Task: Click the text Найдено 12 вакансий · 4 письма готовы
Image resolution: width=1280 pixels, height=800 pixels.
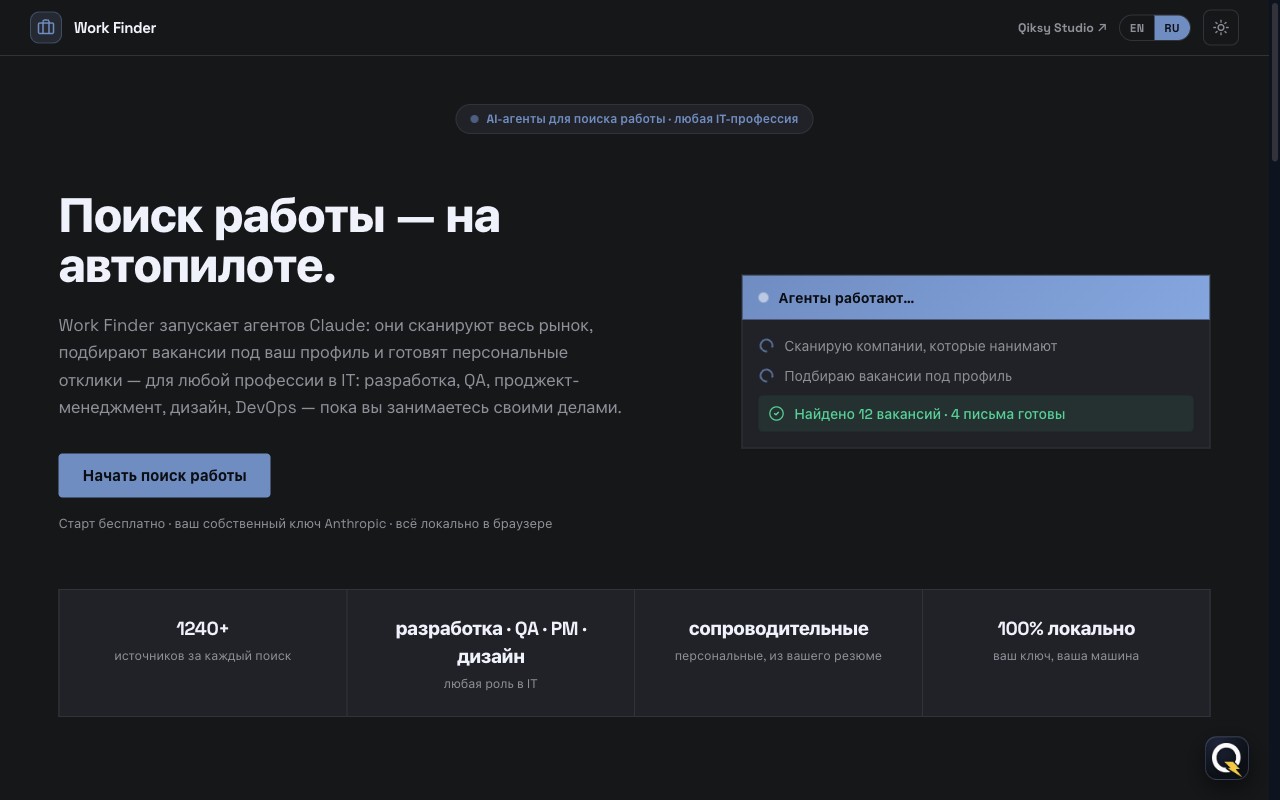Action: point(930,414)
